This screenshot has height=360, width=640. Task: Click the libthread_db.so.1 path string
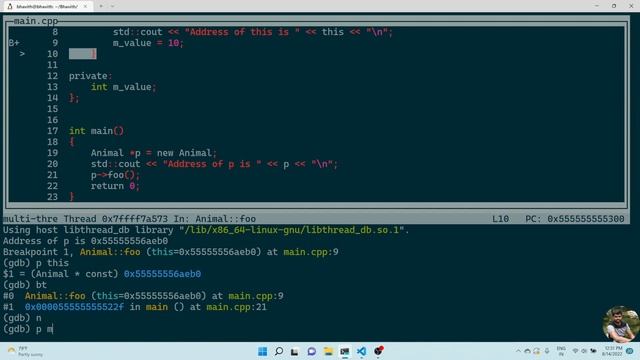click(291, 230)
